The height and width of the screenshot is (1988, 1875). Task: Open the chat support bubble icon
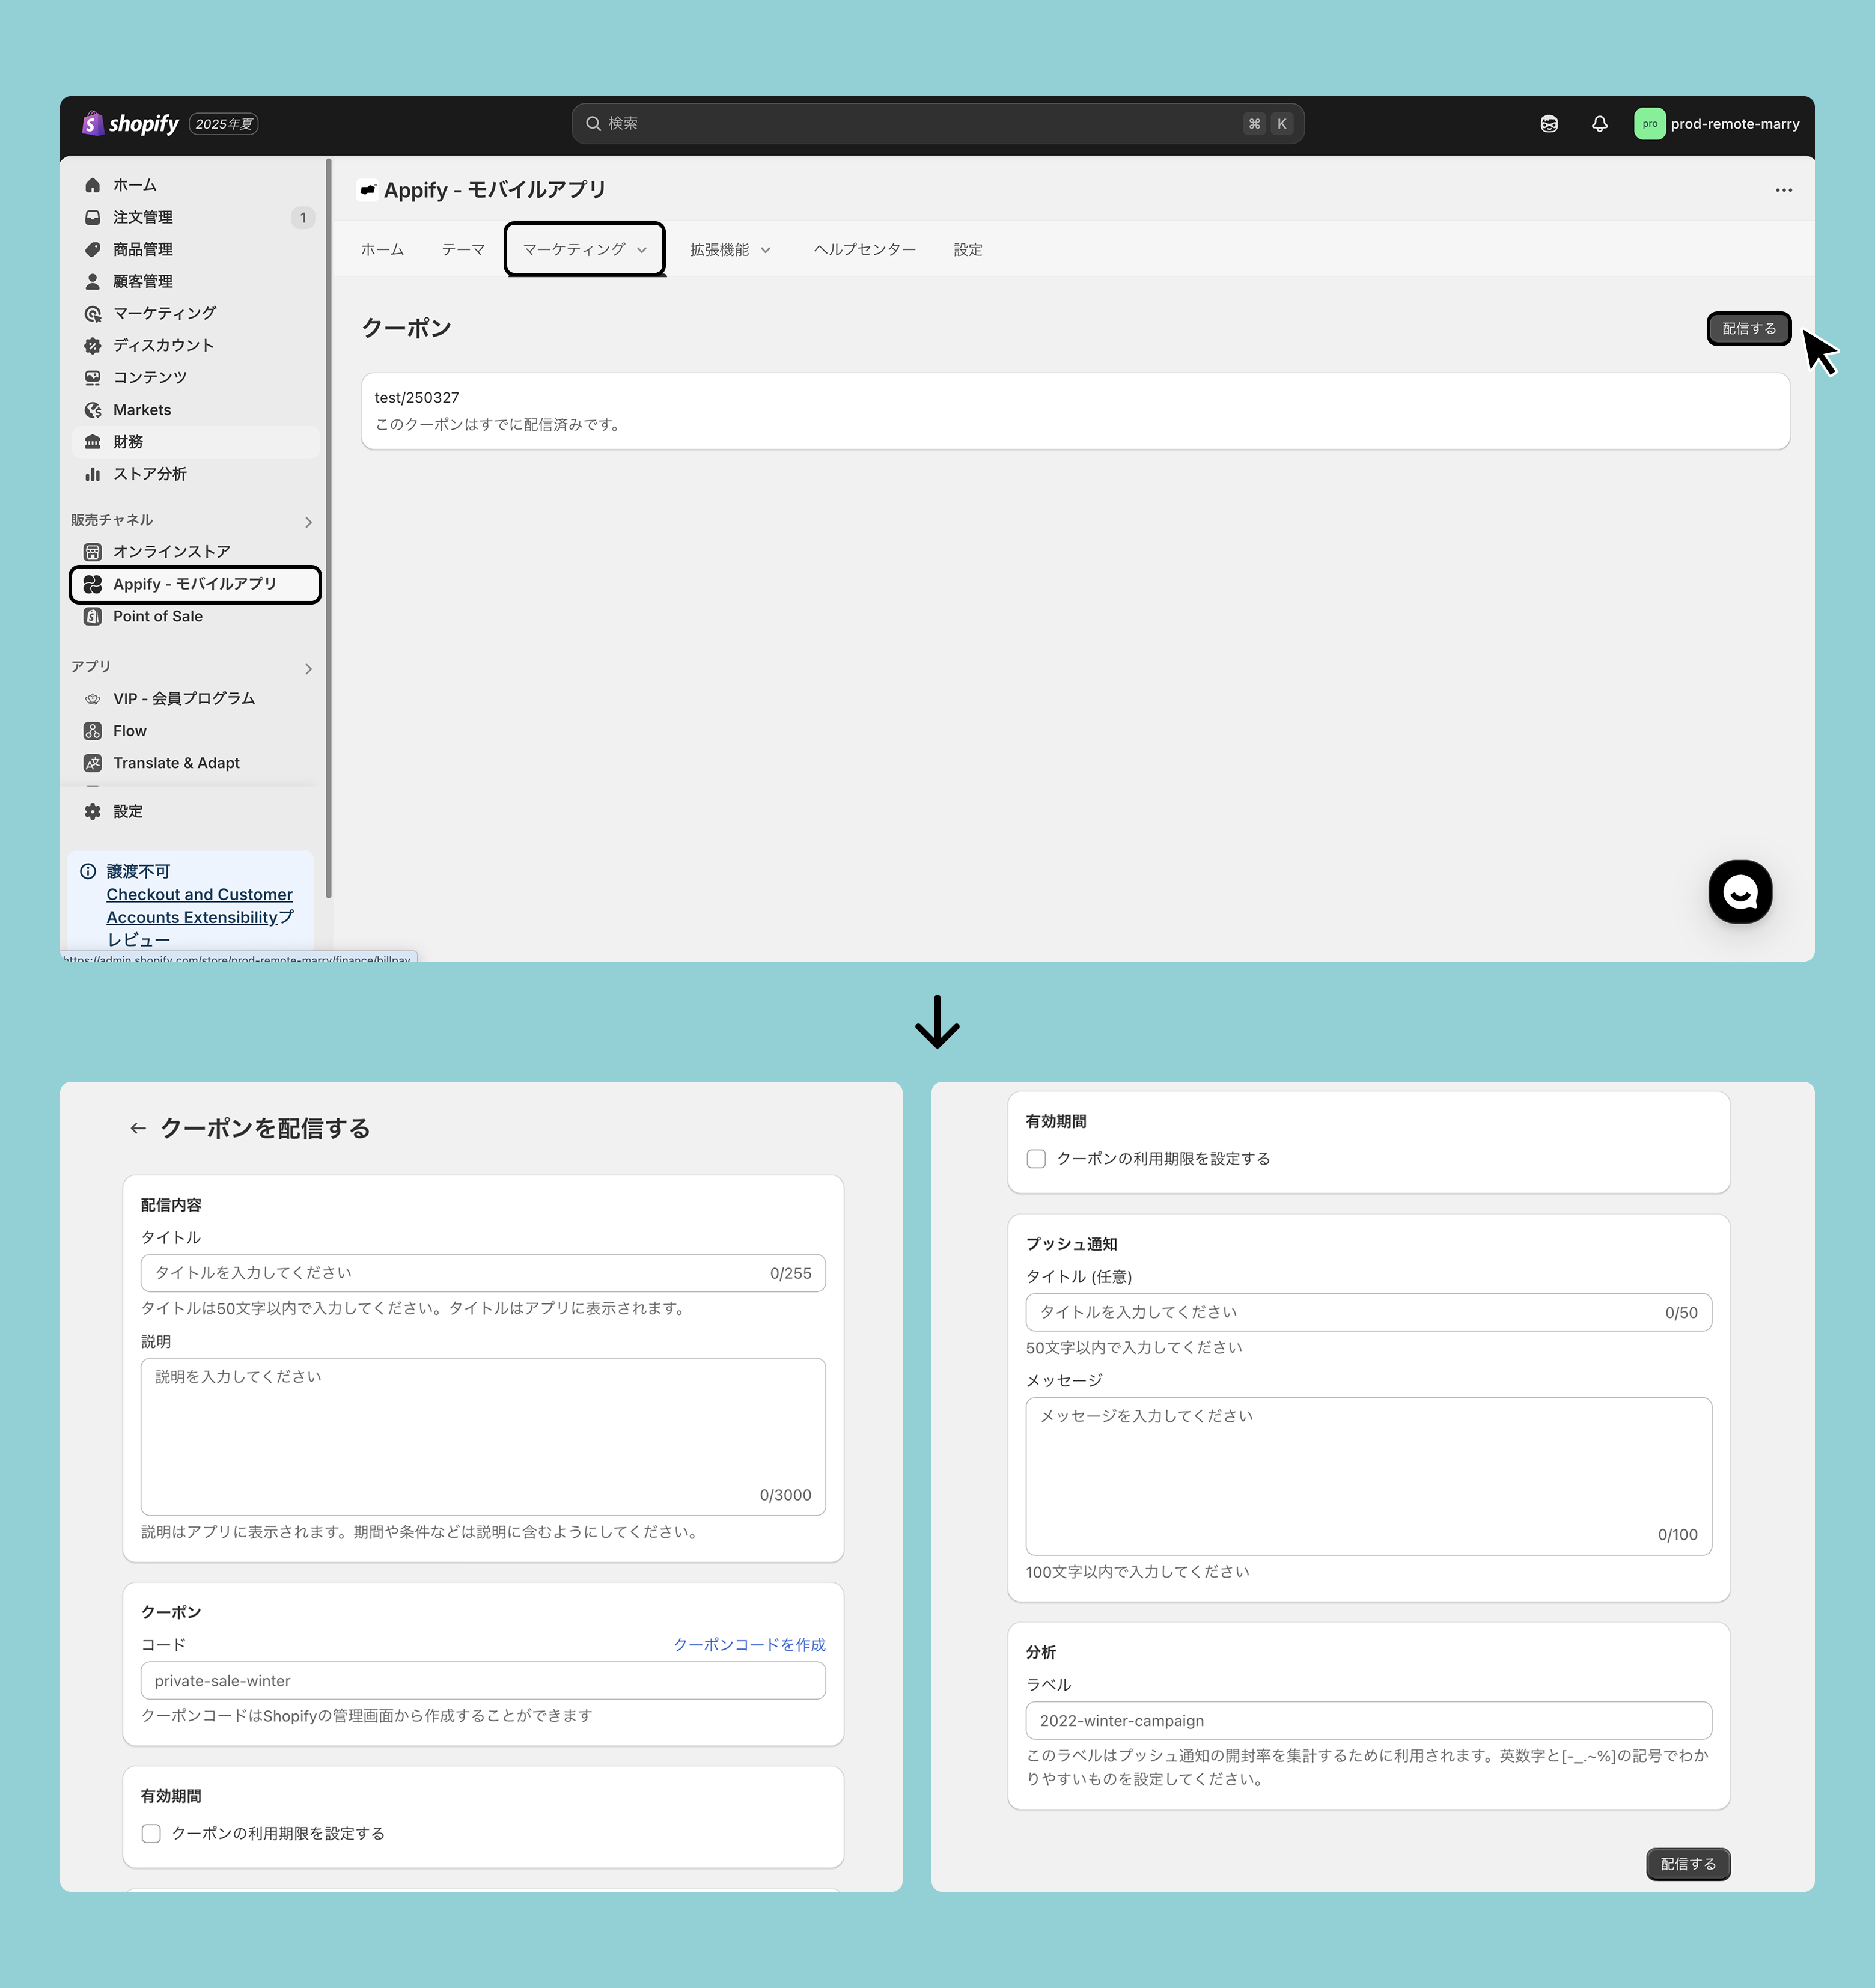click(x=1739, y=891)
